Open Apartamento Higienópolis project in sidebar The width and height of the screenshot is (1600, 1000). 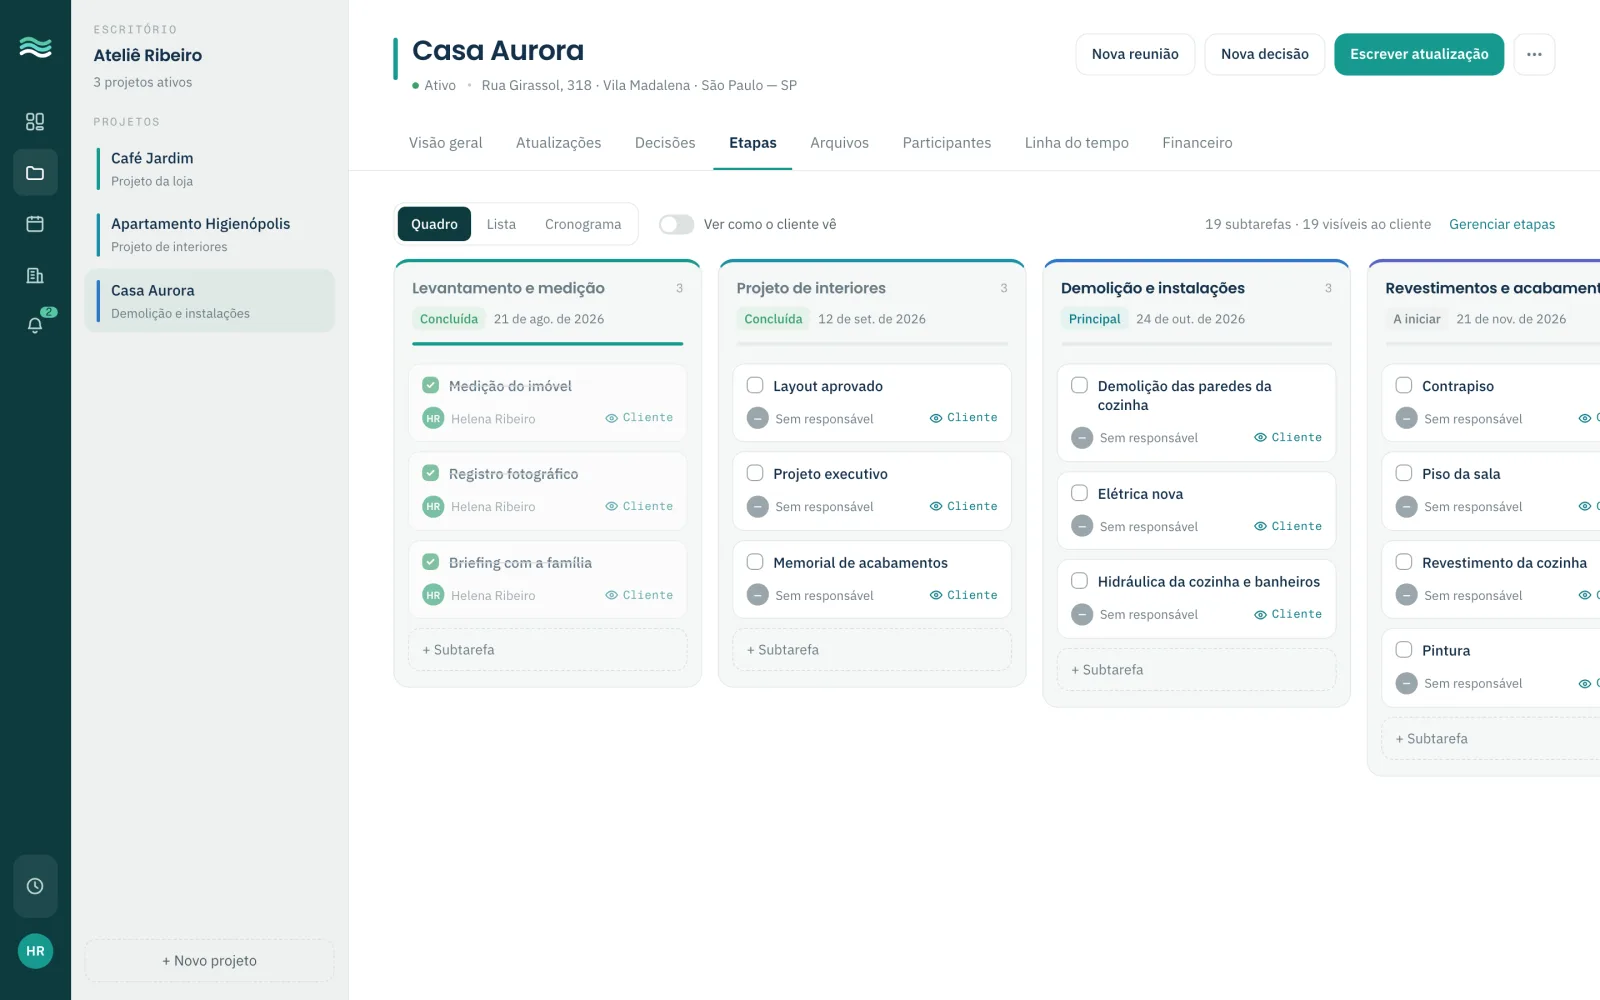pyautogui.click(x=210, y=235)
